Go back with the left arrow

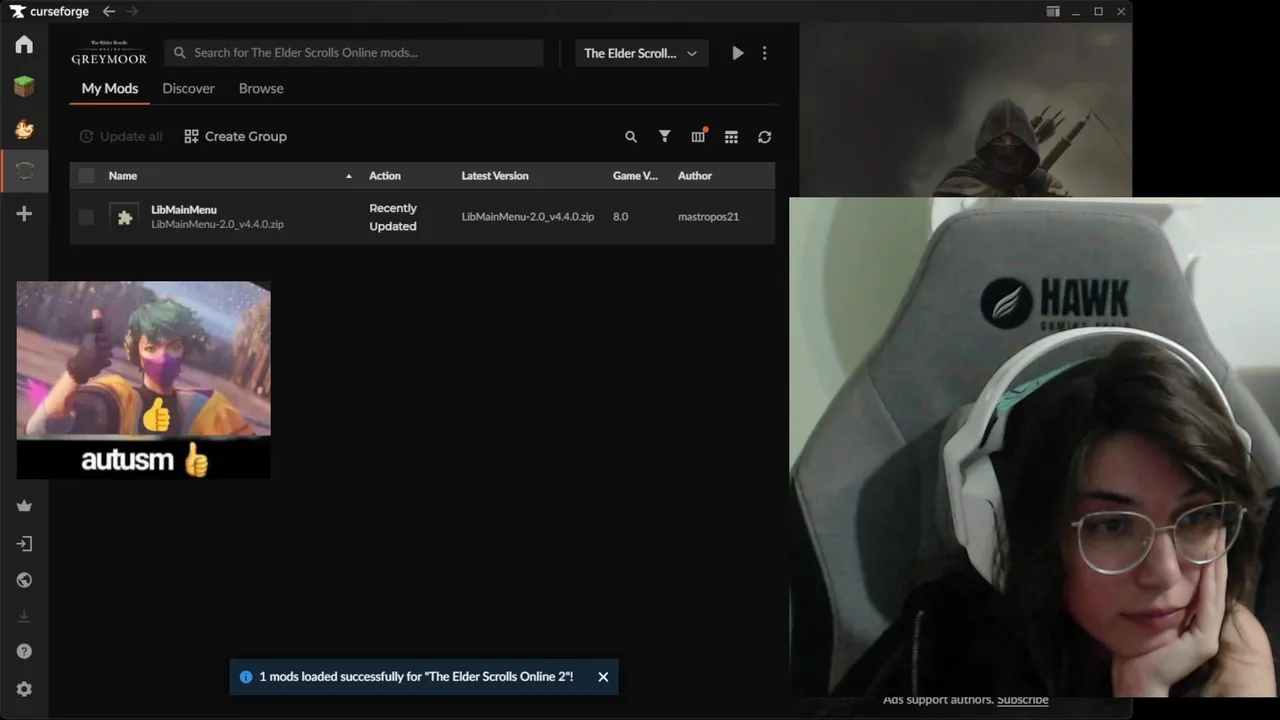tap(109, 12)
